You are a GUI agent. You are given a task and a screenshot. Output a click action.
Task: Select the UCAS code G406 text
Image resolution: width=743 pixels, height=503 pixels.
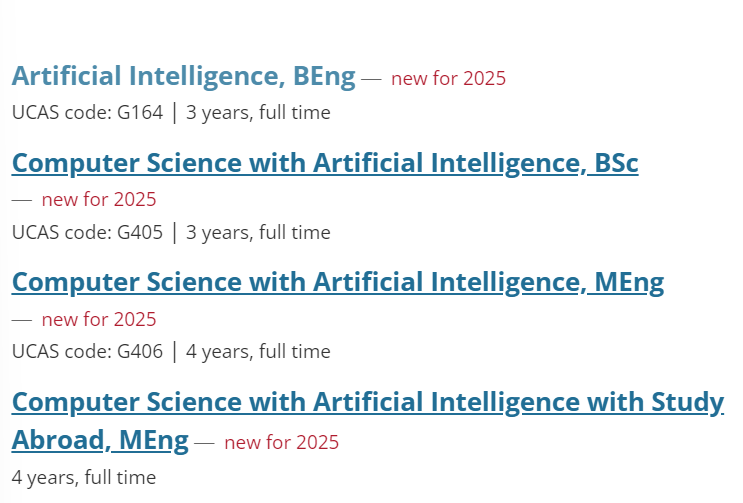pyautogui.click(x=87, y=351)
